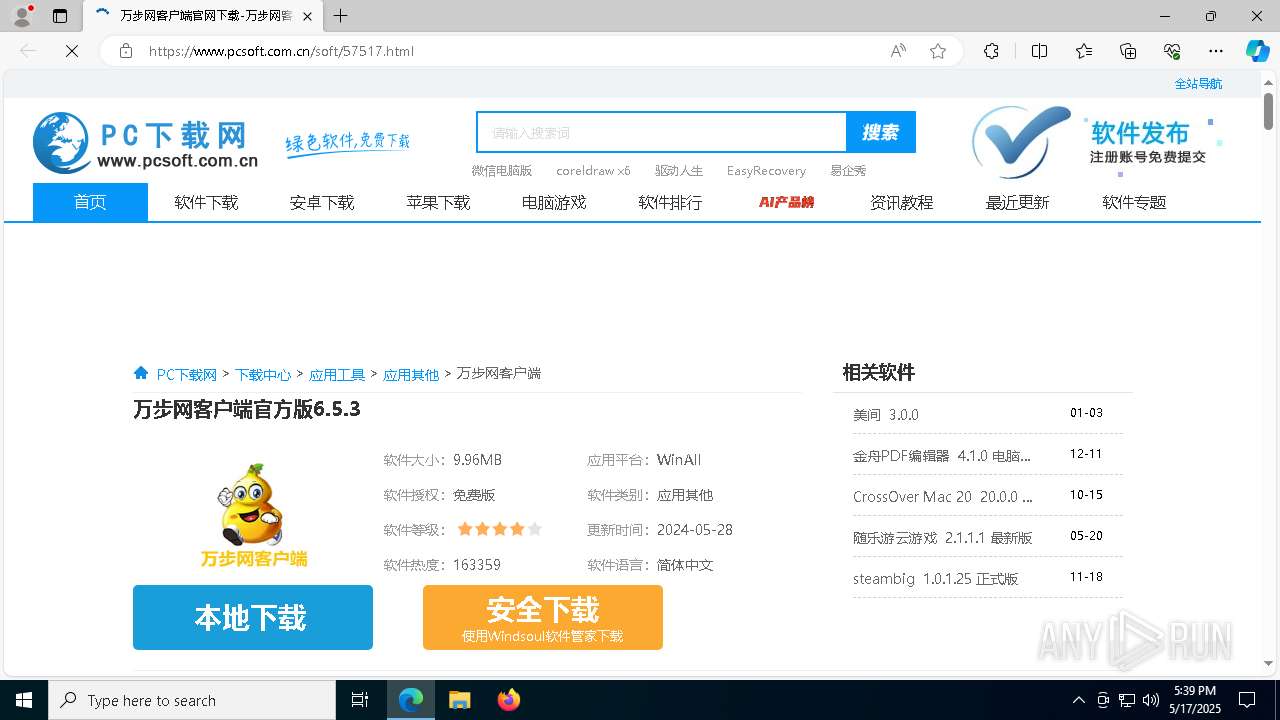
Task: Open the Collections icon
Action: (x=1128, y=51)
